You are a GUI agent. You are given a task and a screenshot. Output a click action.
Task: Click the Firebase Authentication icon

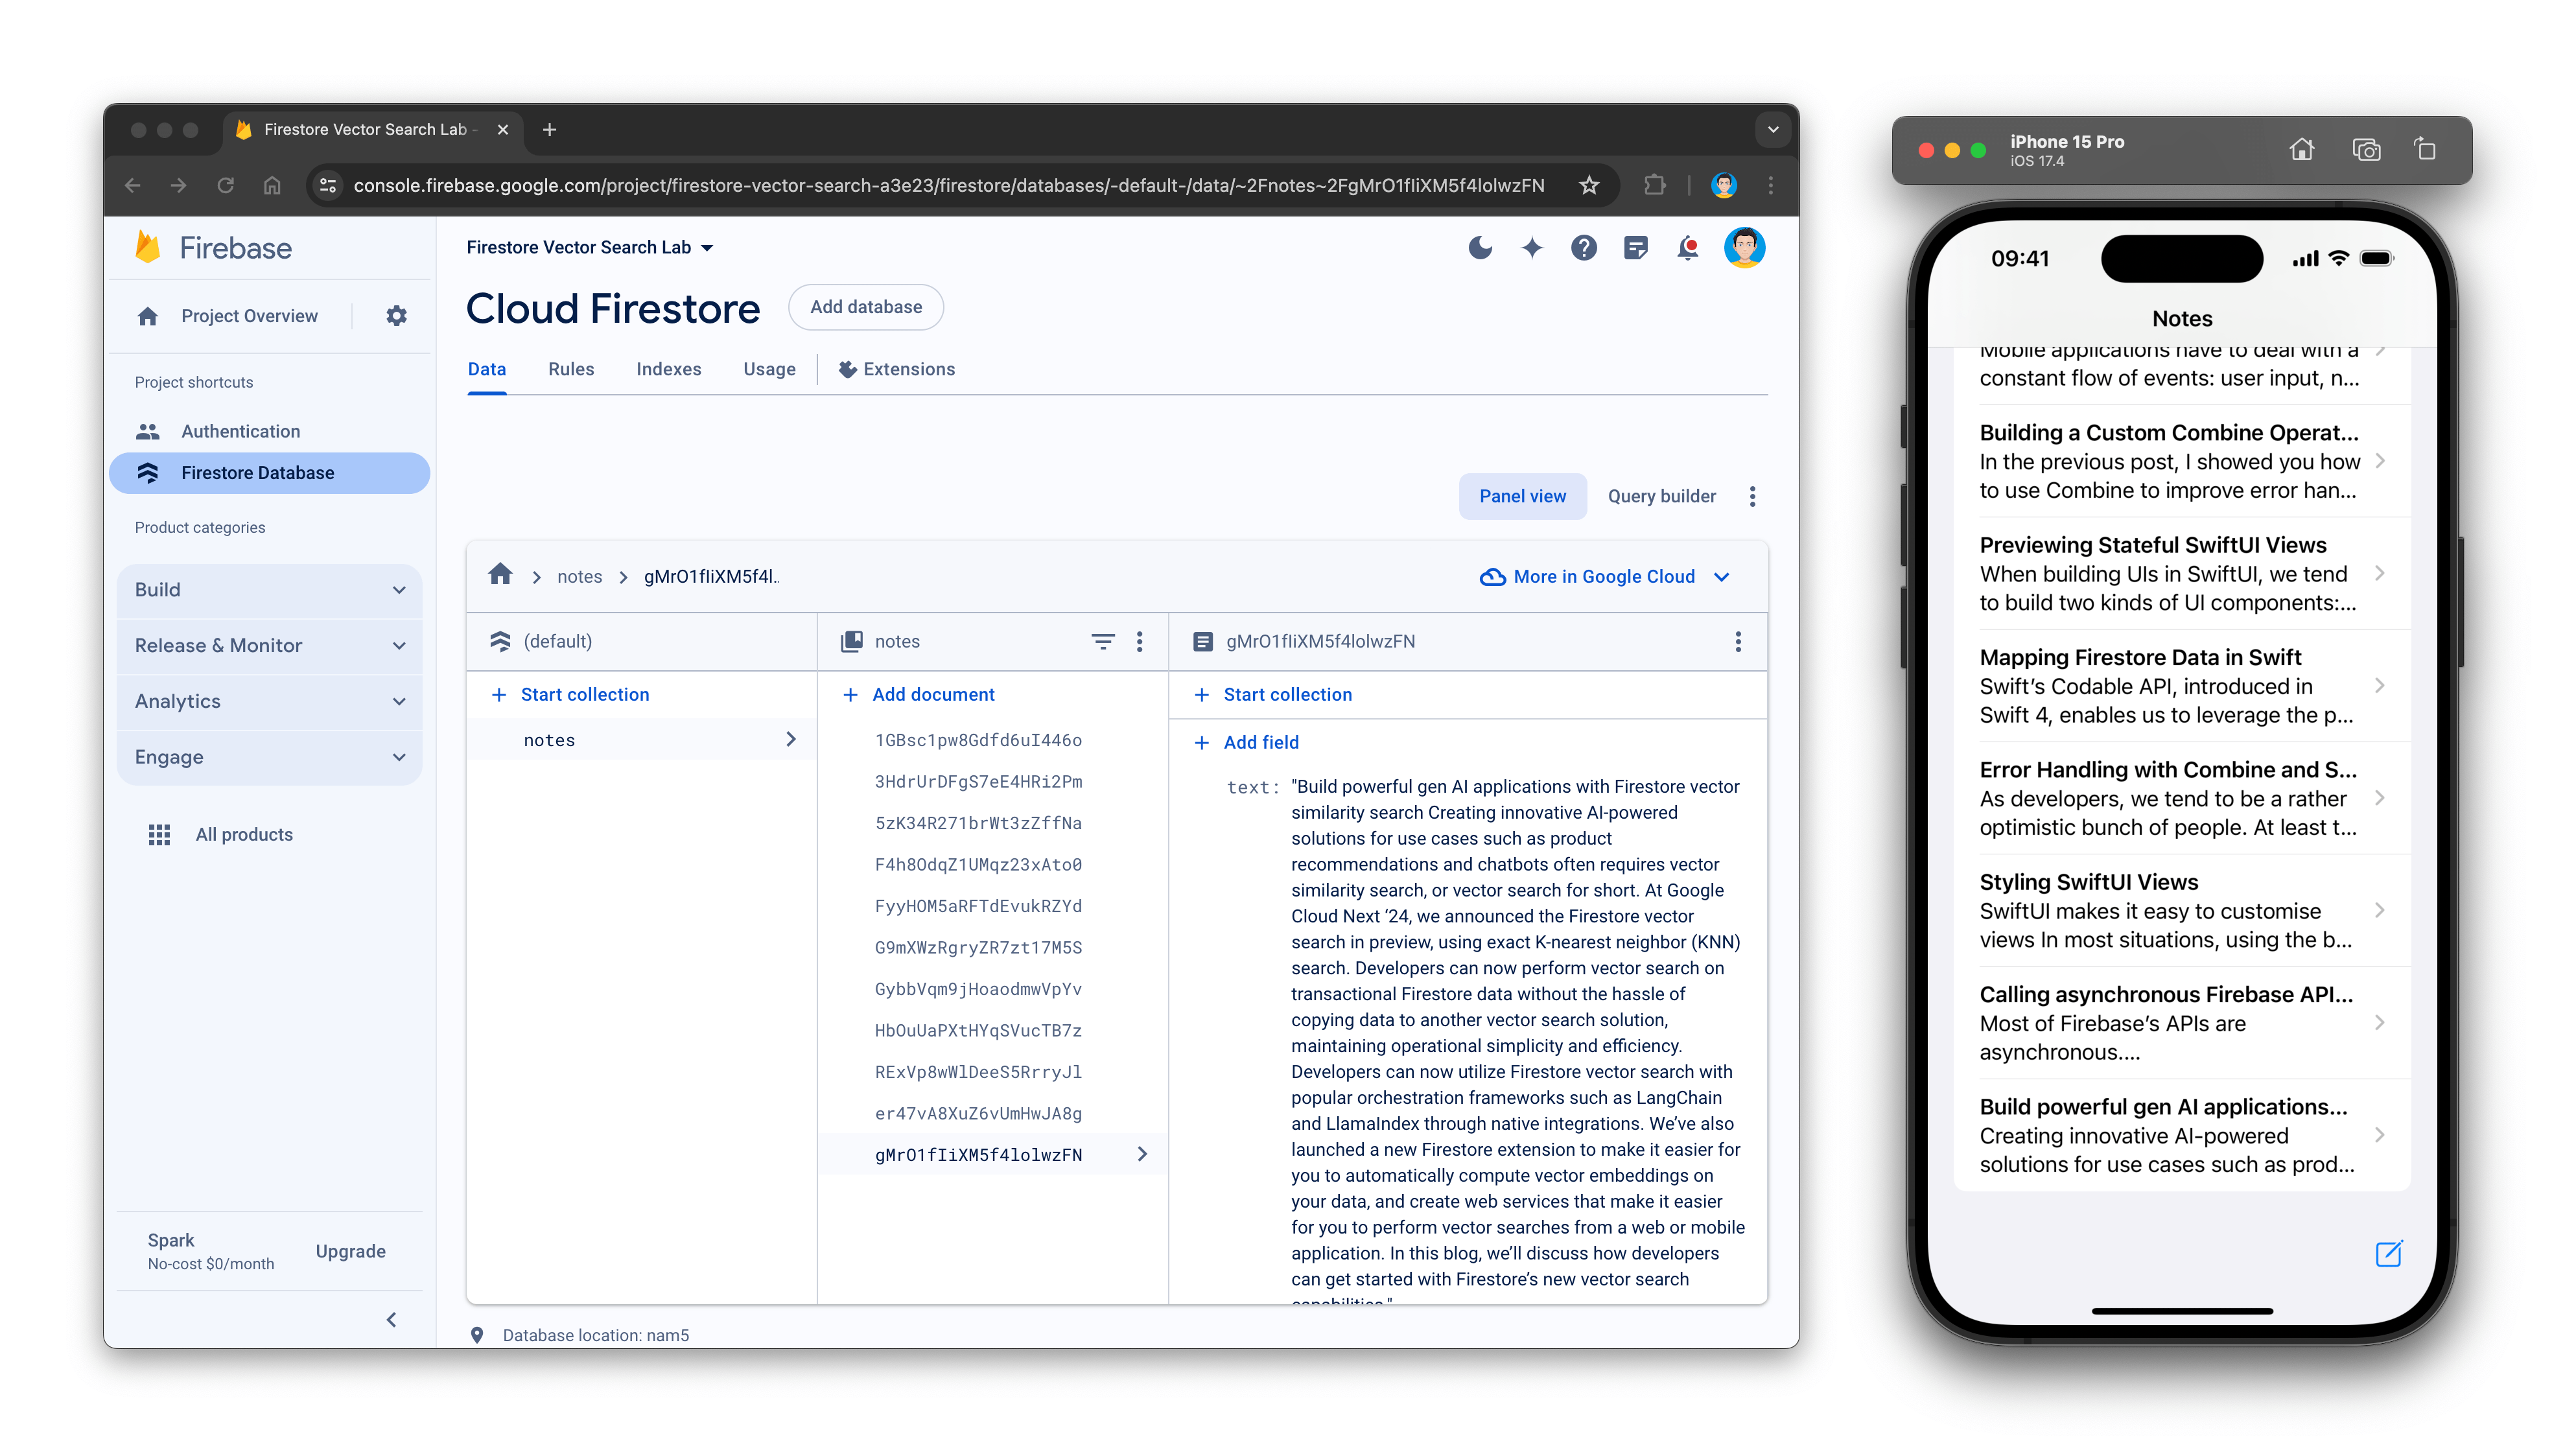point(148,430)
